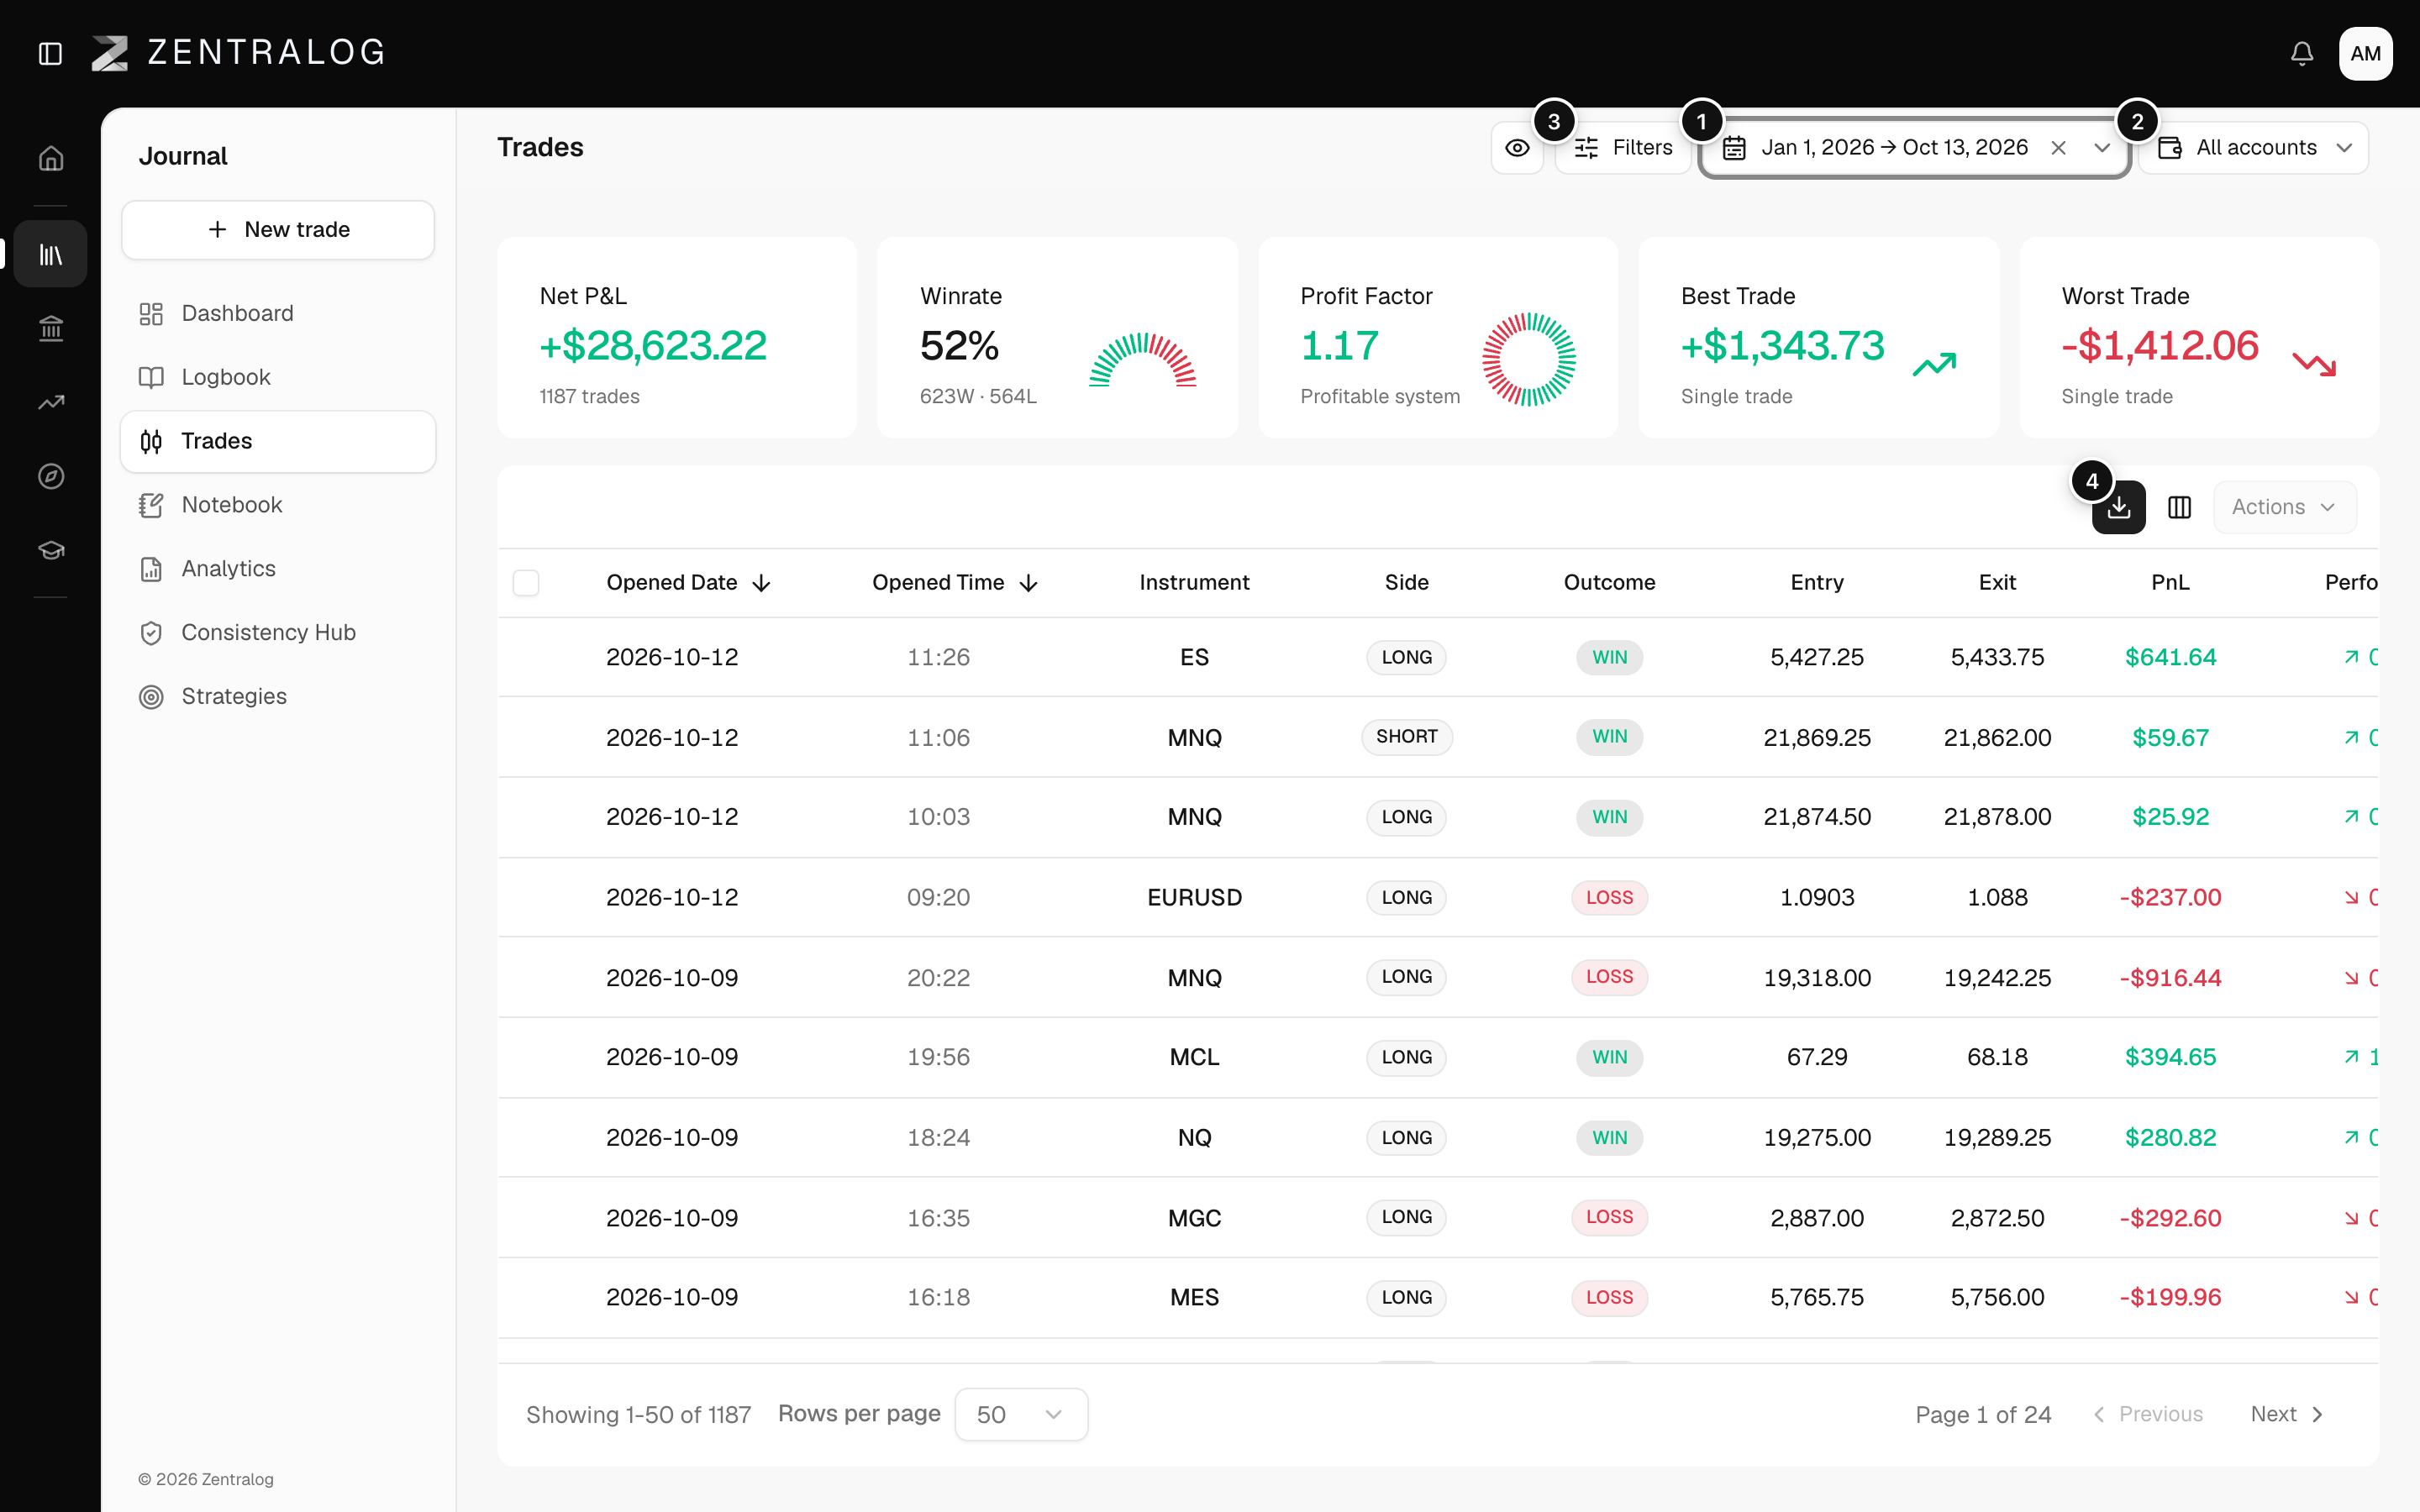2420x1512 pixels.
Task: Create a New trade
Action: (x=278, y=230)
